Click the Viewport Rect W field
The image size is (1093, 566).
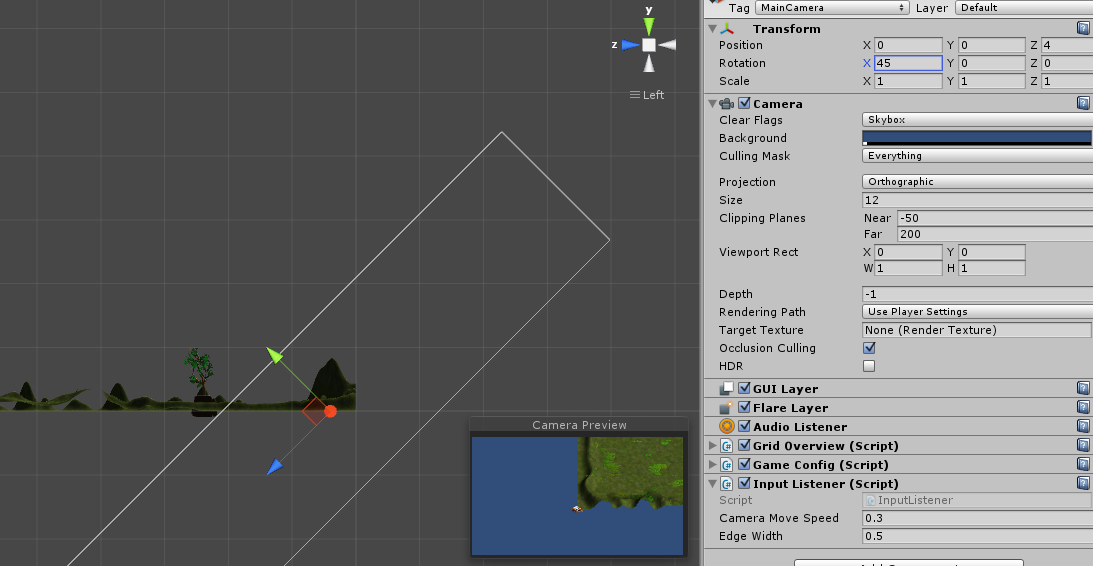[908, 268]
